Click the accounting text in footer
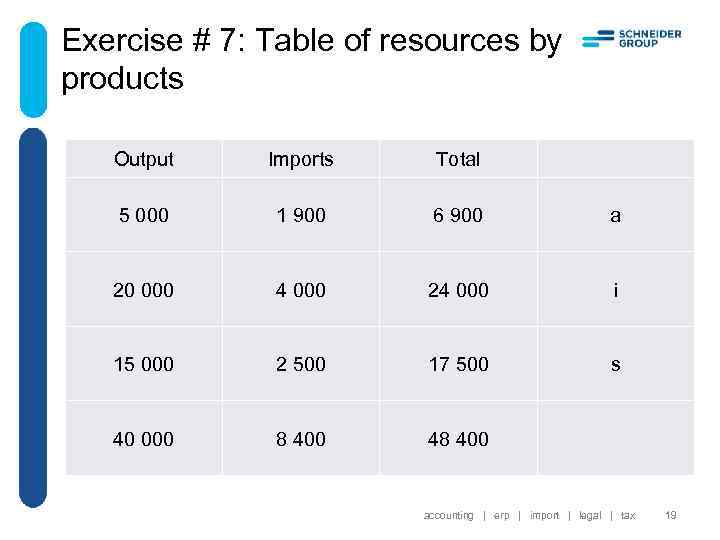 coord(448,516)
